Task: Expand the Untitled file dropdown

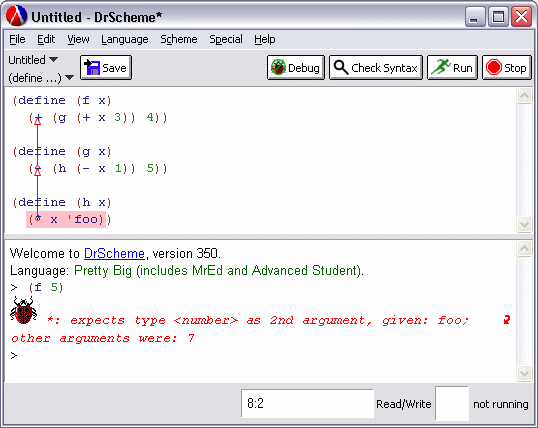Action: (x=33, y=60)
